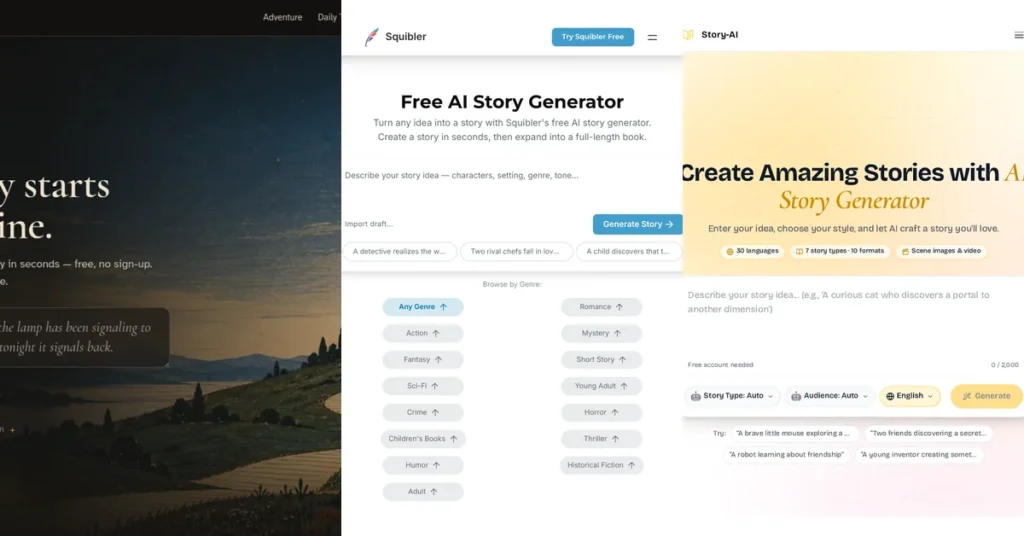This screenshot has height=536, width=1024.
Task: Open the Story Type: Auto dropdown
Action: coord(732,396)
